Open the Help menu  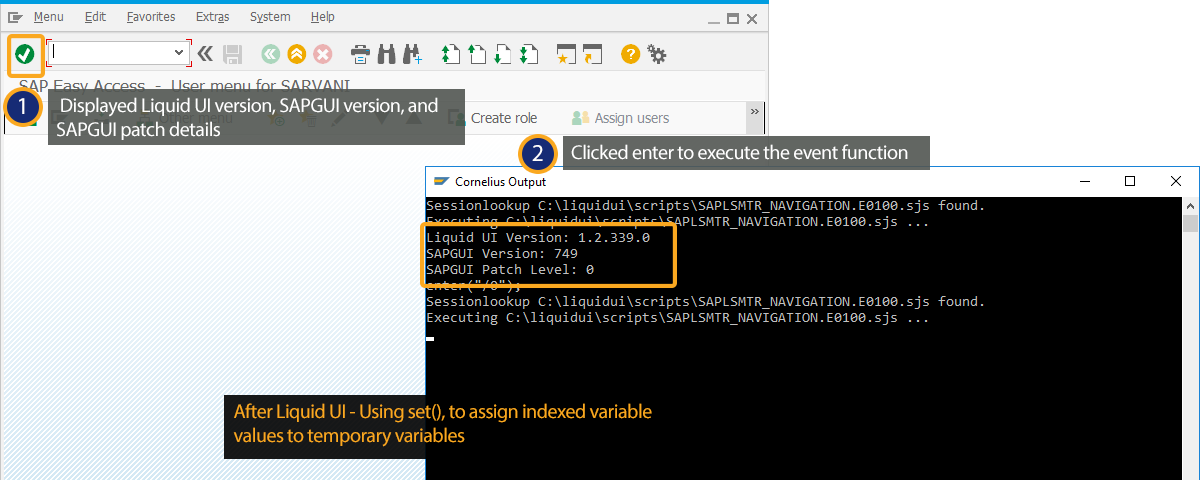pos(323,17)
